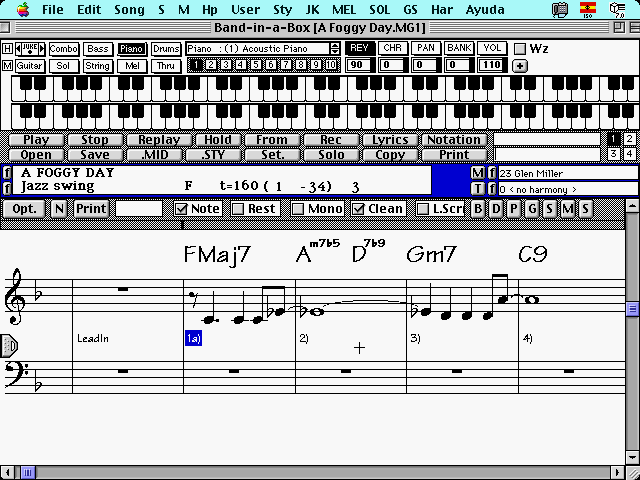Click the T harmony button

(x=477, y=189)
